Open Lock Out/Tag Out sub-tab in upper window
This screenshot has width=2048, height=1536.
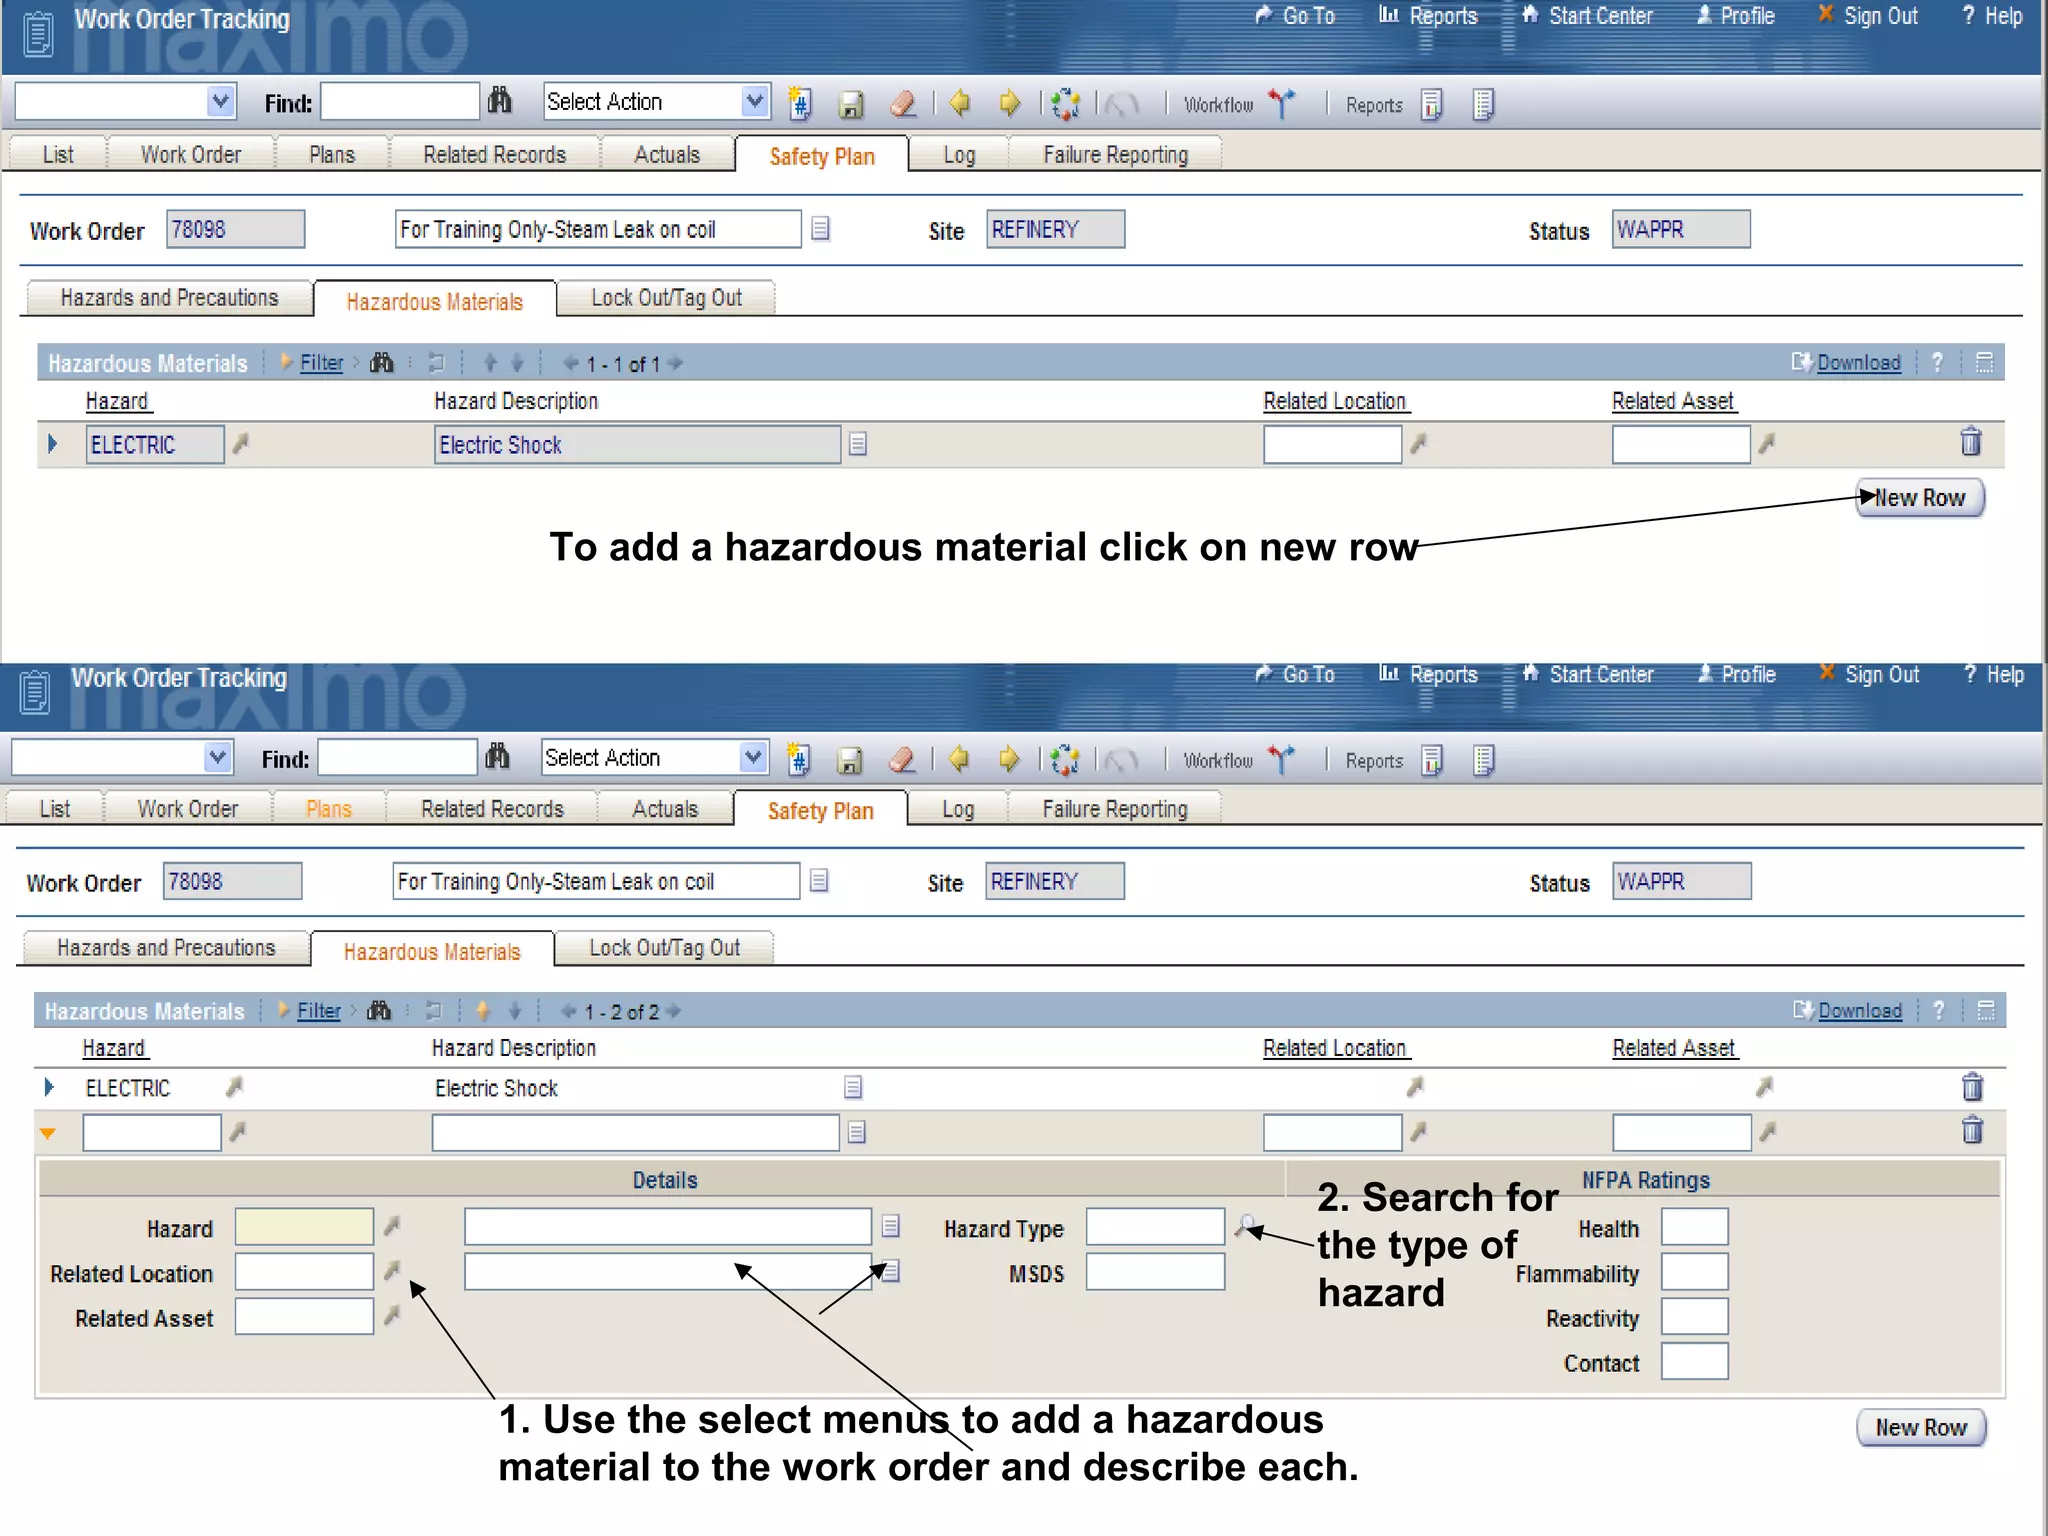[x=666, y=298]
